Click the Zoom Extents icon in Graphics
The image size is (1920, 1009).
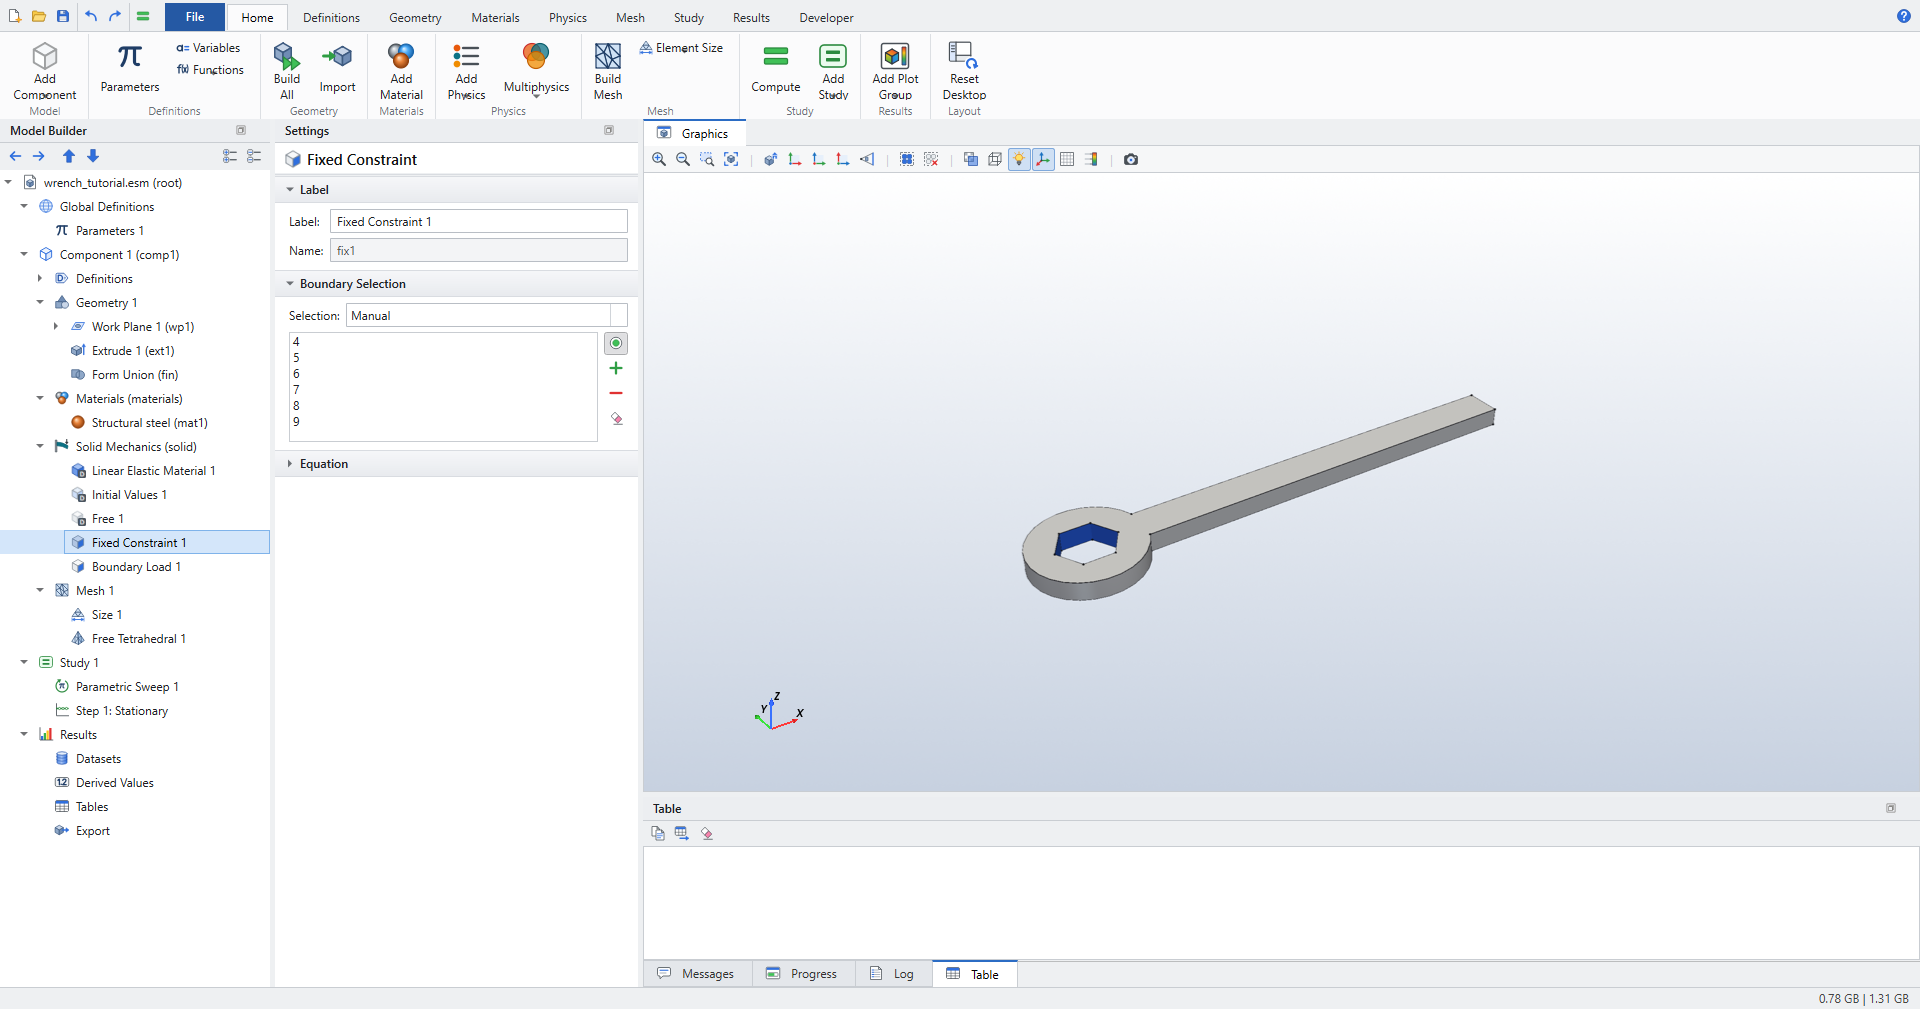pos(731,160)
